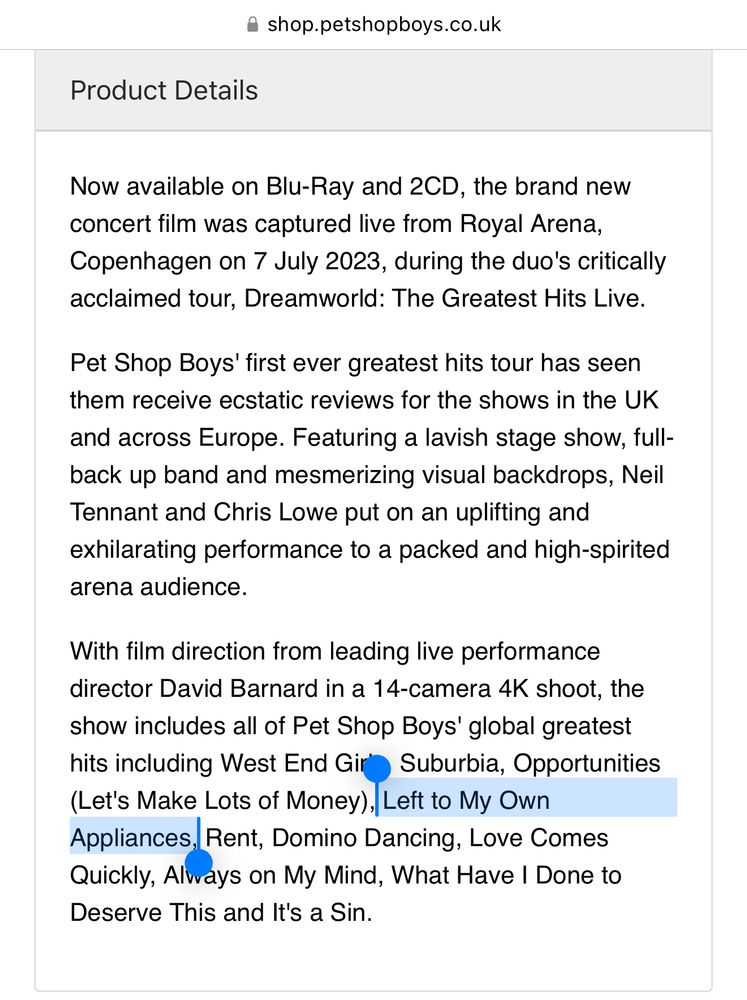Tap the shop.petshopboys.co.uk URL text
This screenshot has height=1000, width=747.
tap(384, 24)
